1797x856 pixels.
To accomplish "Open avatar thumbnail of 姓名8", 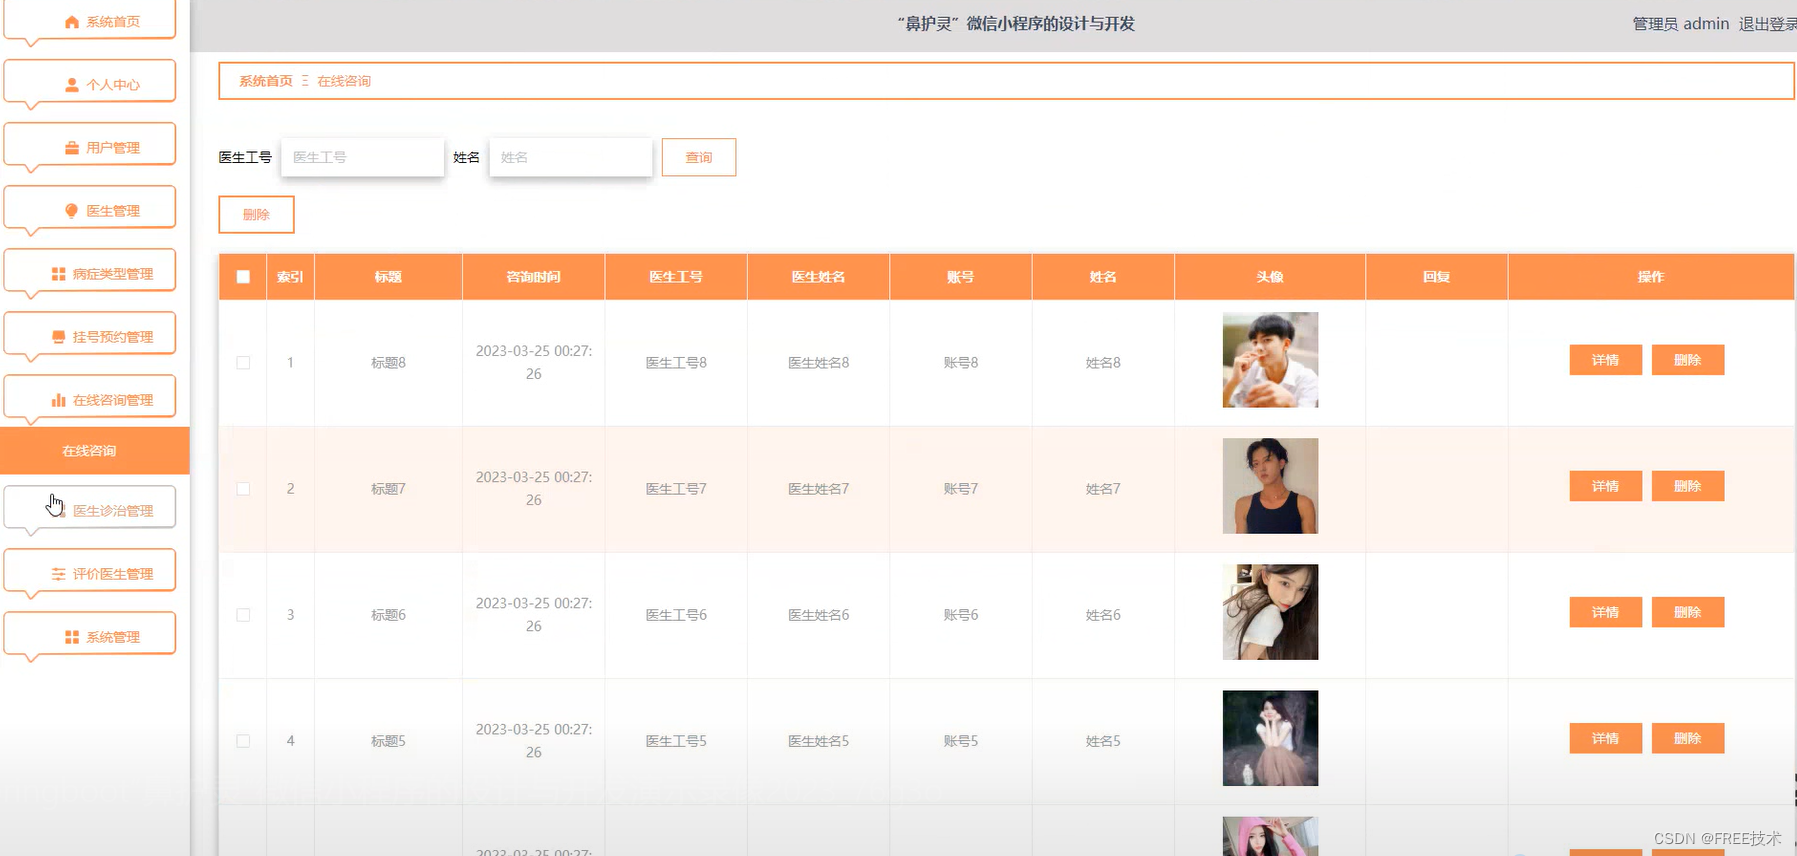I will 1270,360.
